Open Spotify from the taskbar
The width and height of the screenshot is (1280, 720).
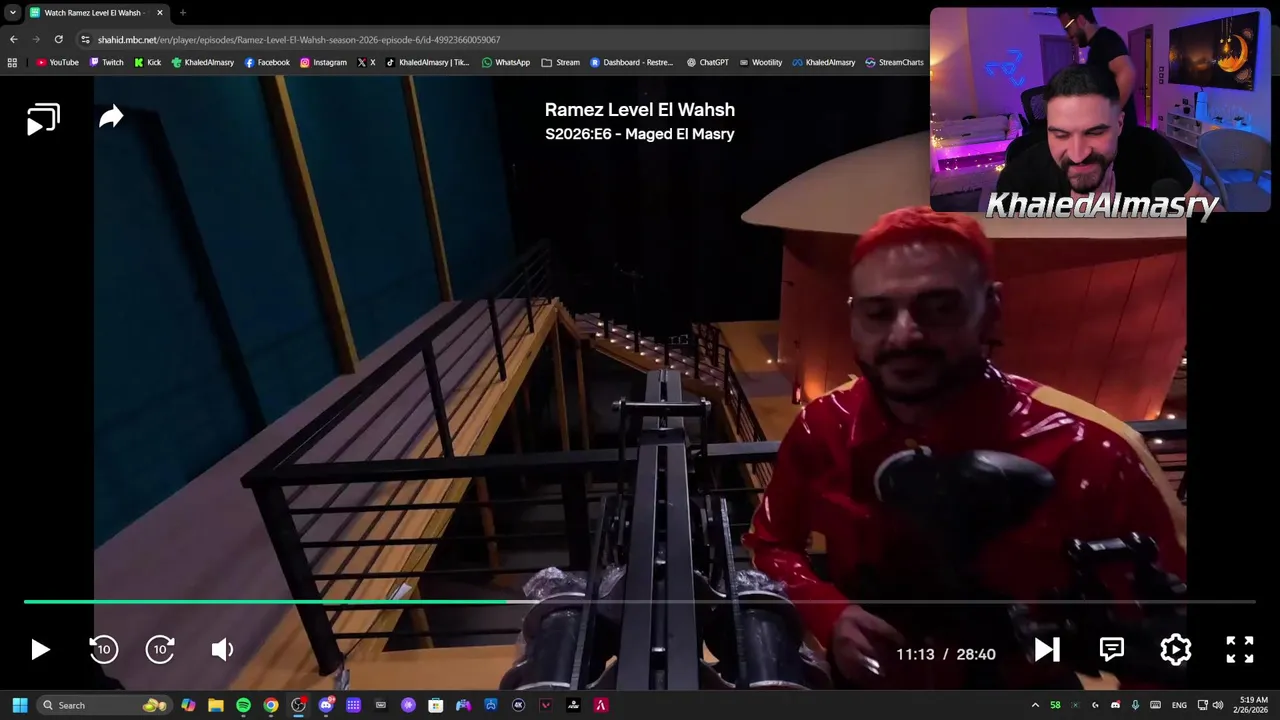point(243,705)
